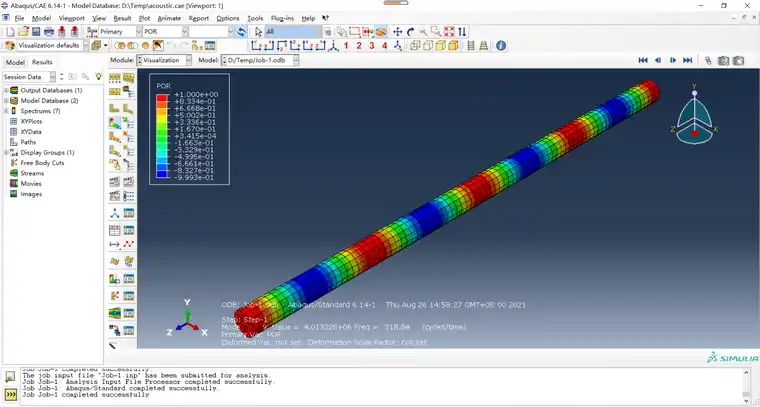The image size is (760, 407).
Task: Apply the Iso view icon
Action: click(x=334, y=46)
